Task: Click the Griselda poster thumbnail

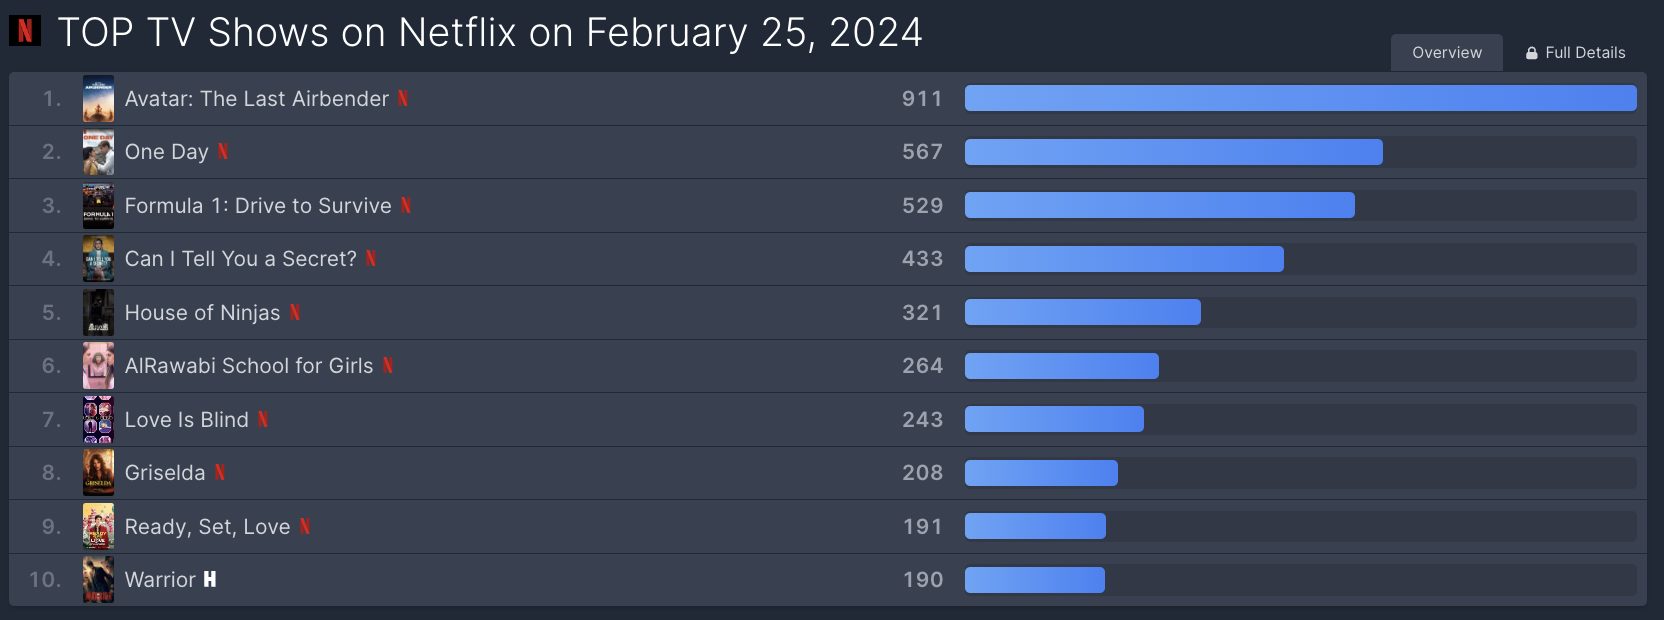Action: pos(98,472)
